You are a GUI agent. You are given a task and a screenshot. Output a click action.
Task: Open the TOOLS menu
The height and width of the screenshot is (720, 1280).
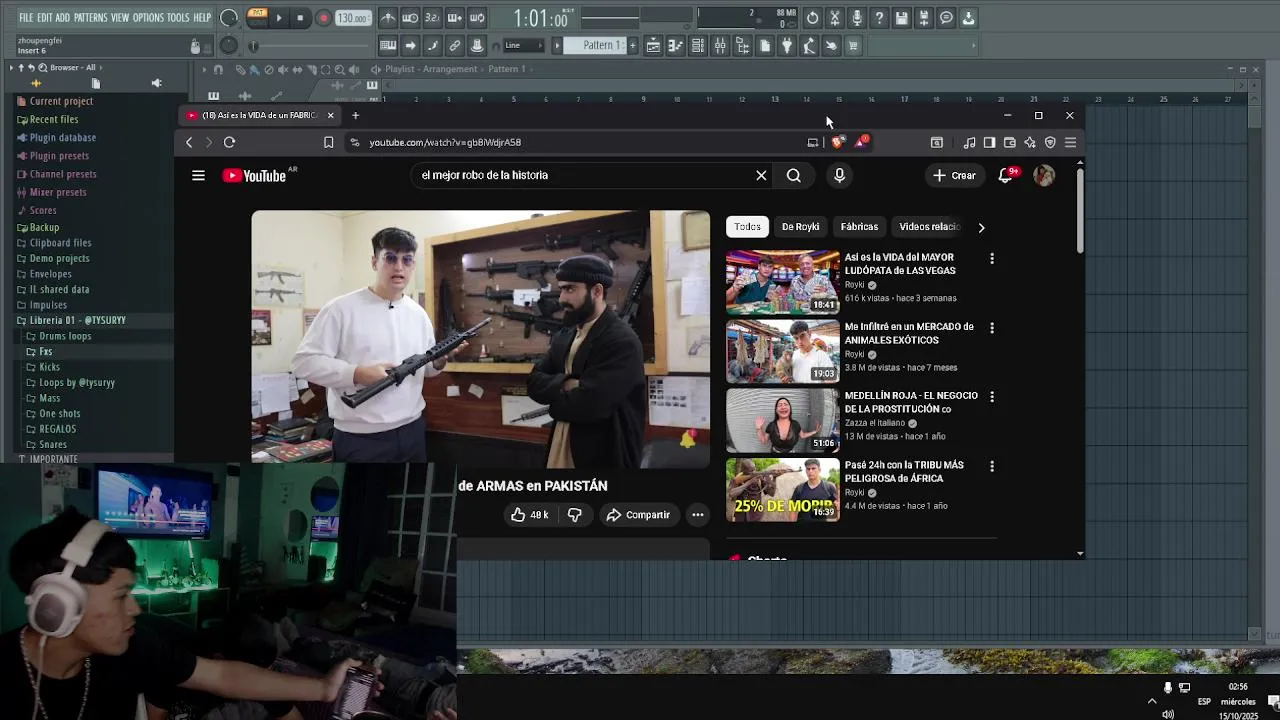(178, 18)
